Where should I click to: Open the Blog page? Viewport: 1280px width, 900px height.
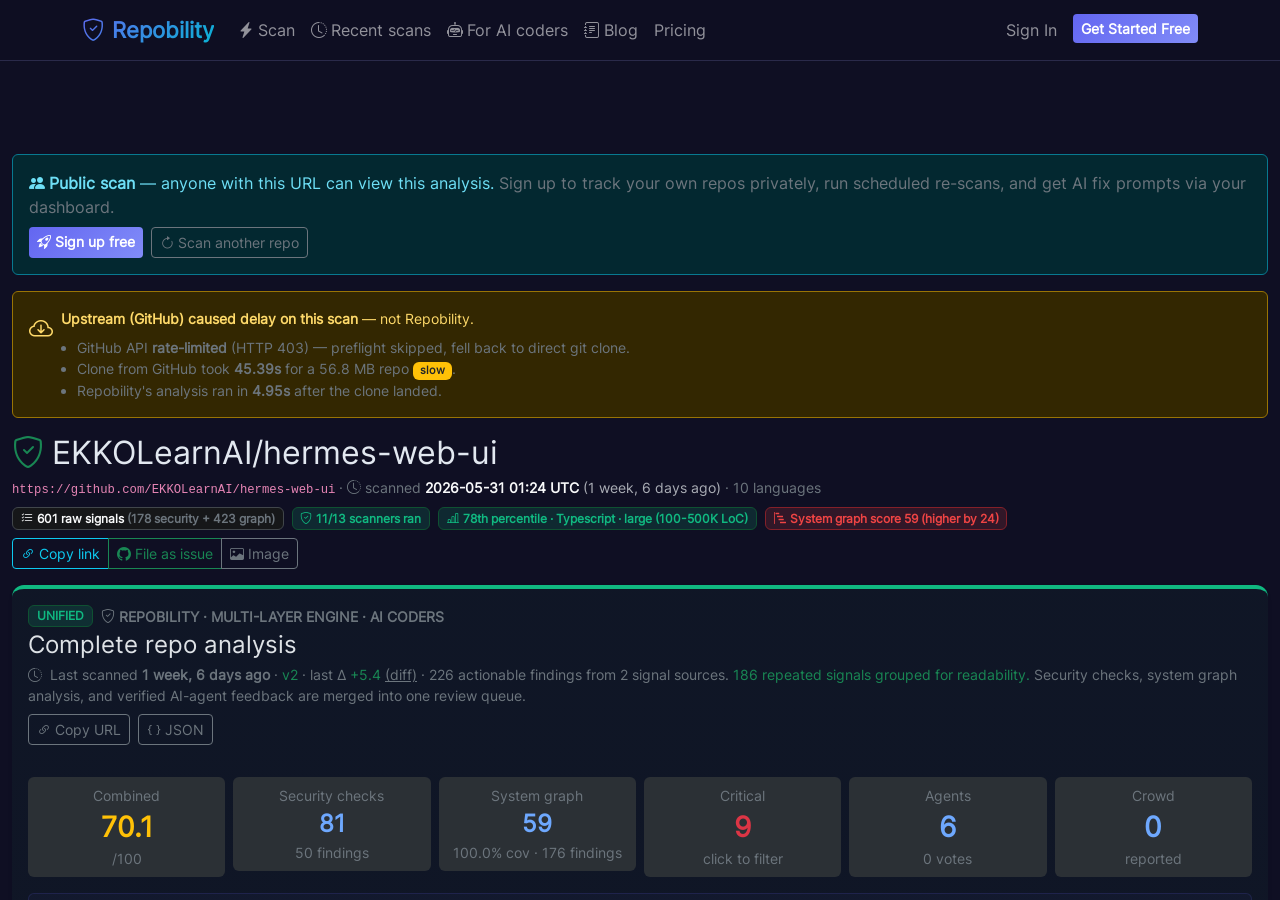[611, 30]
